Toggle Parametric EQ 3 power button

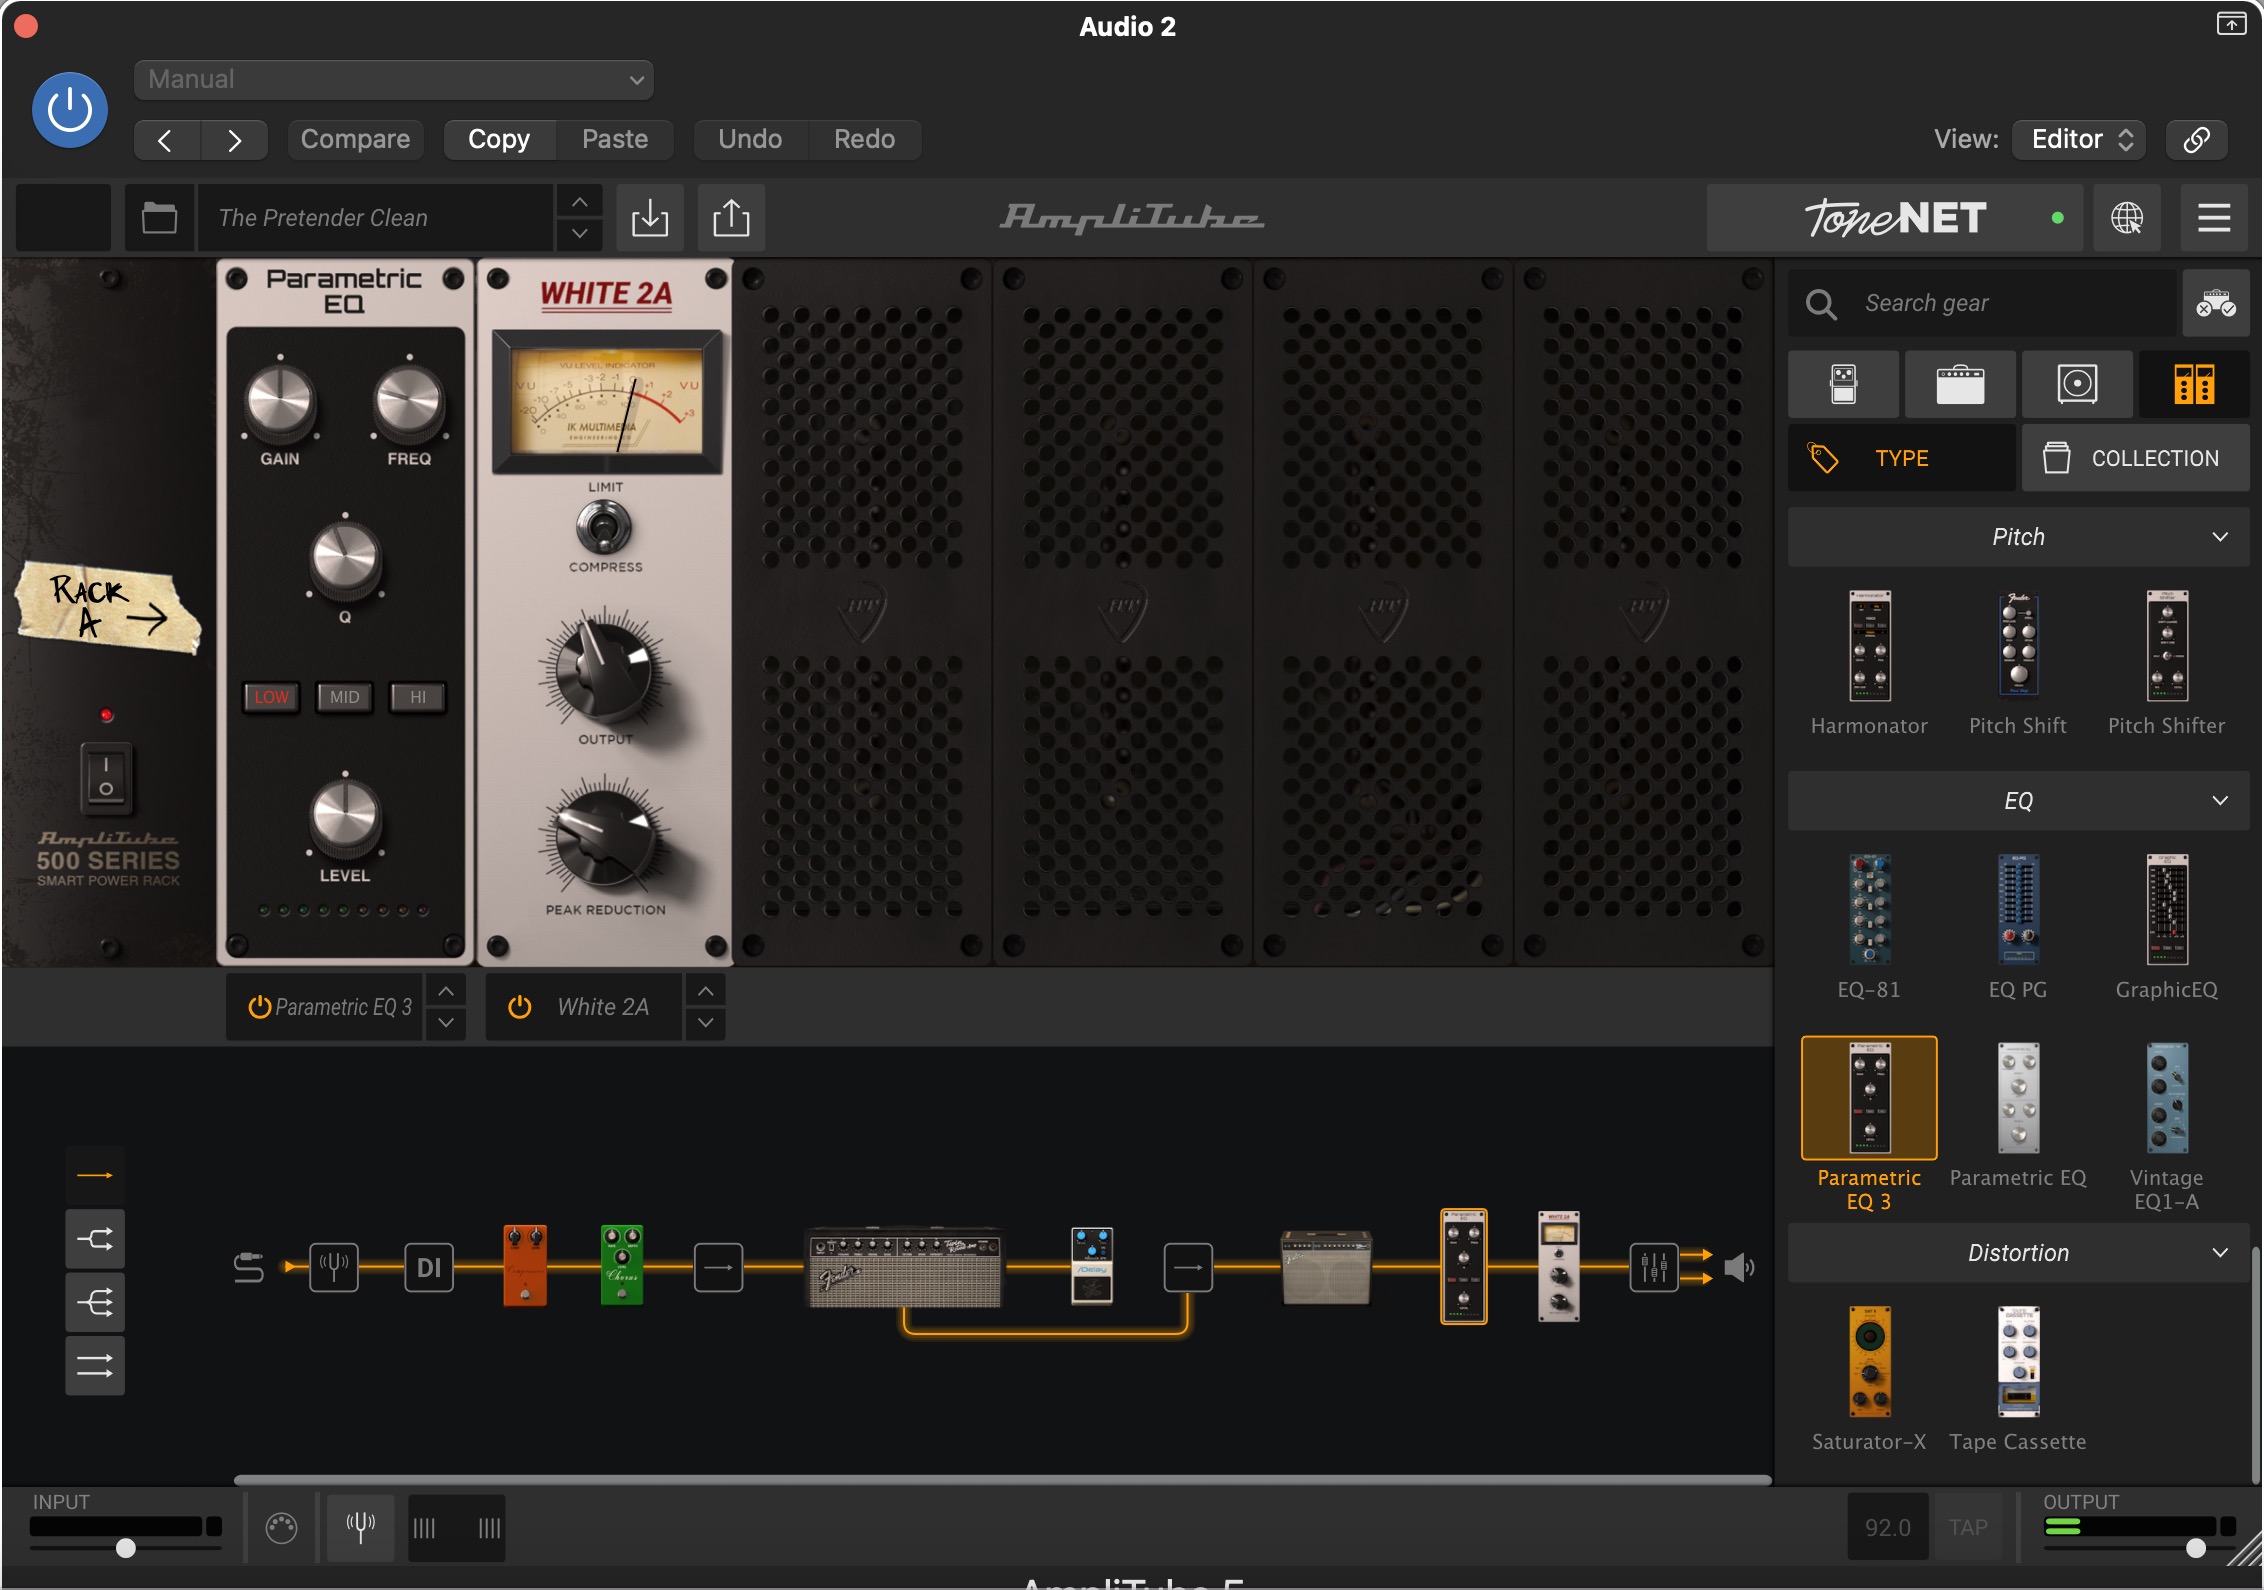[260, 1007]
